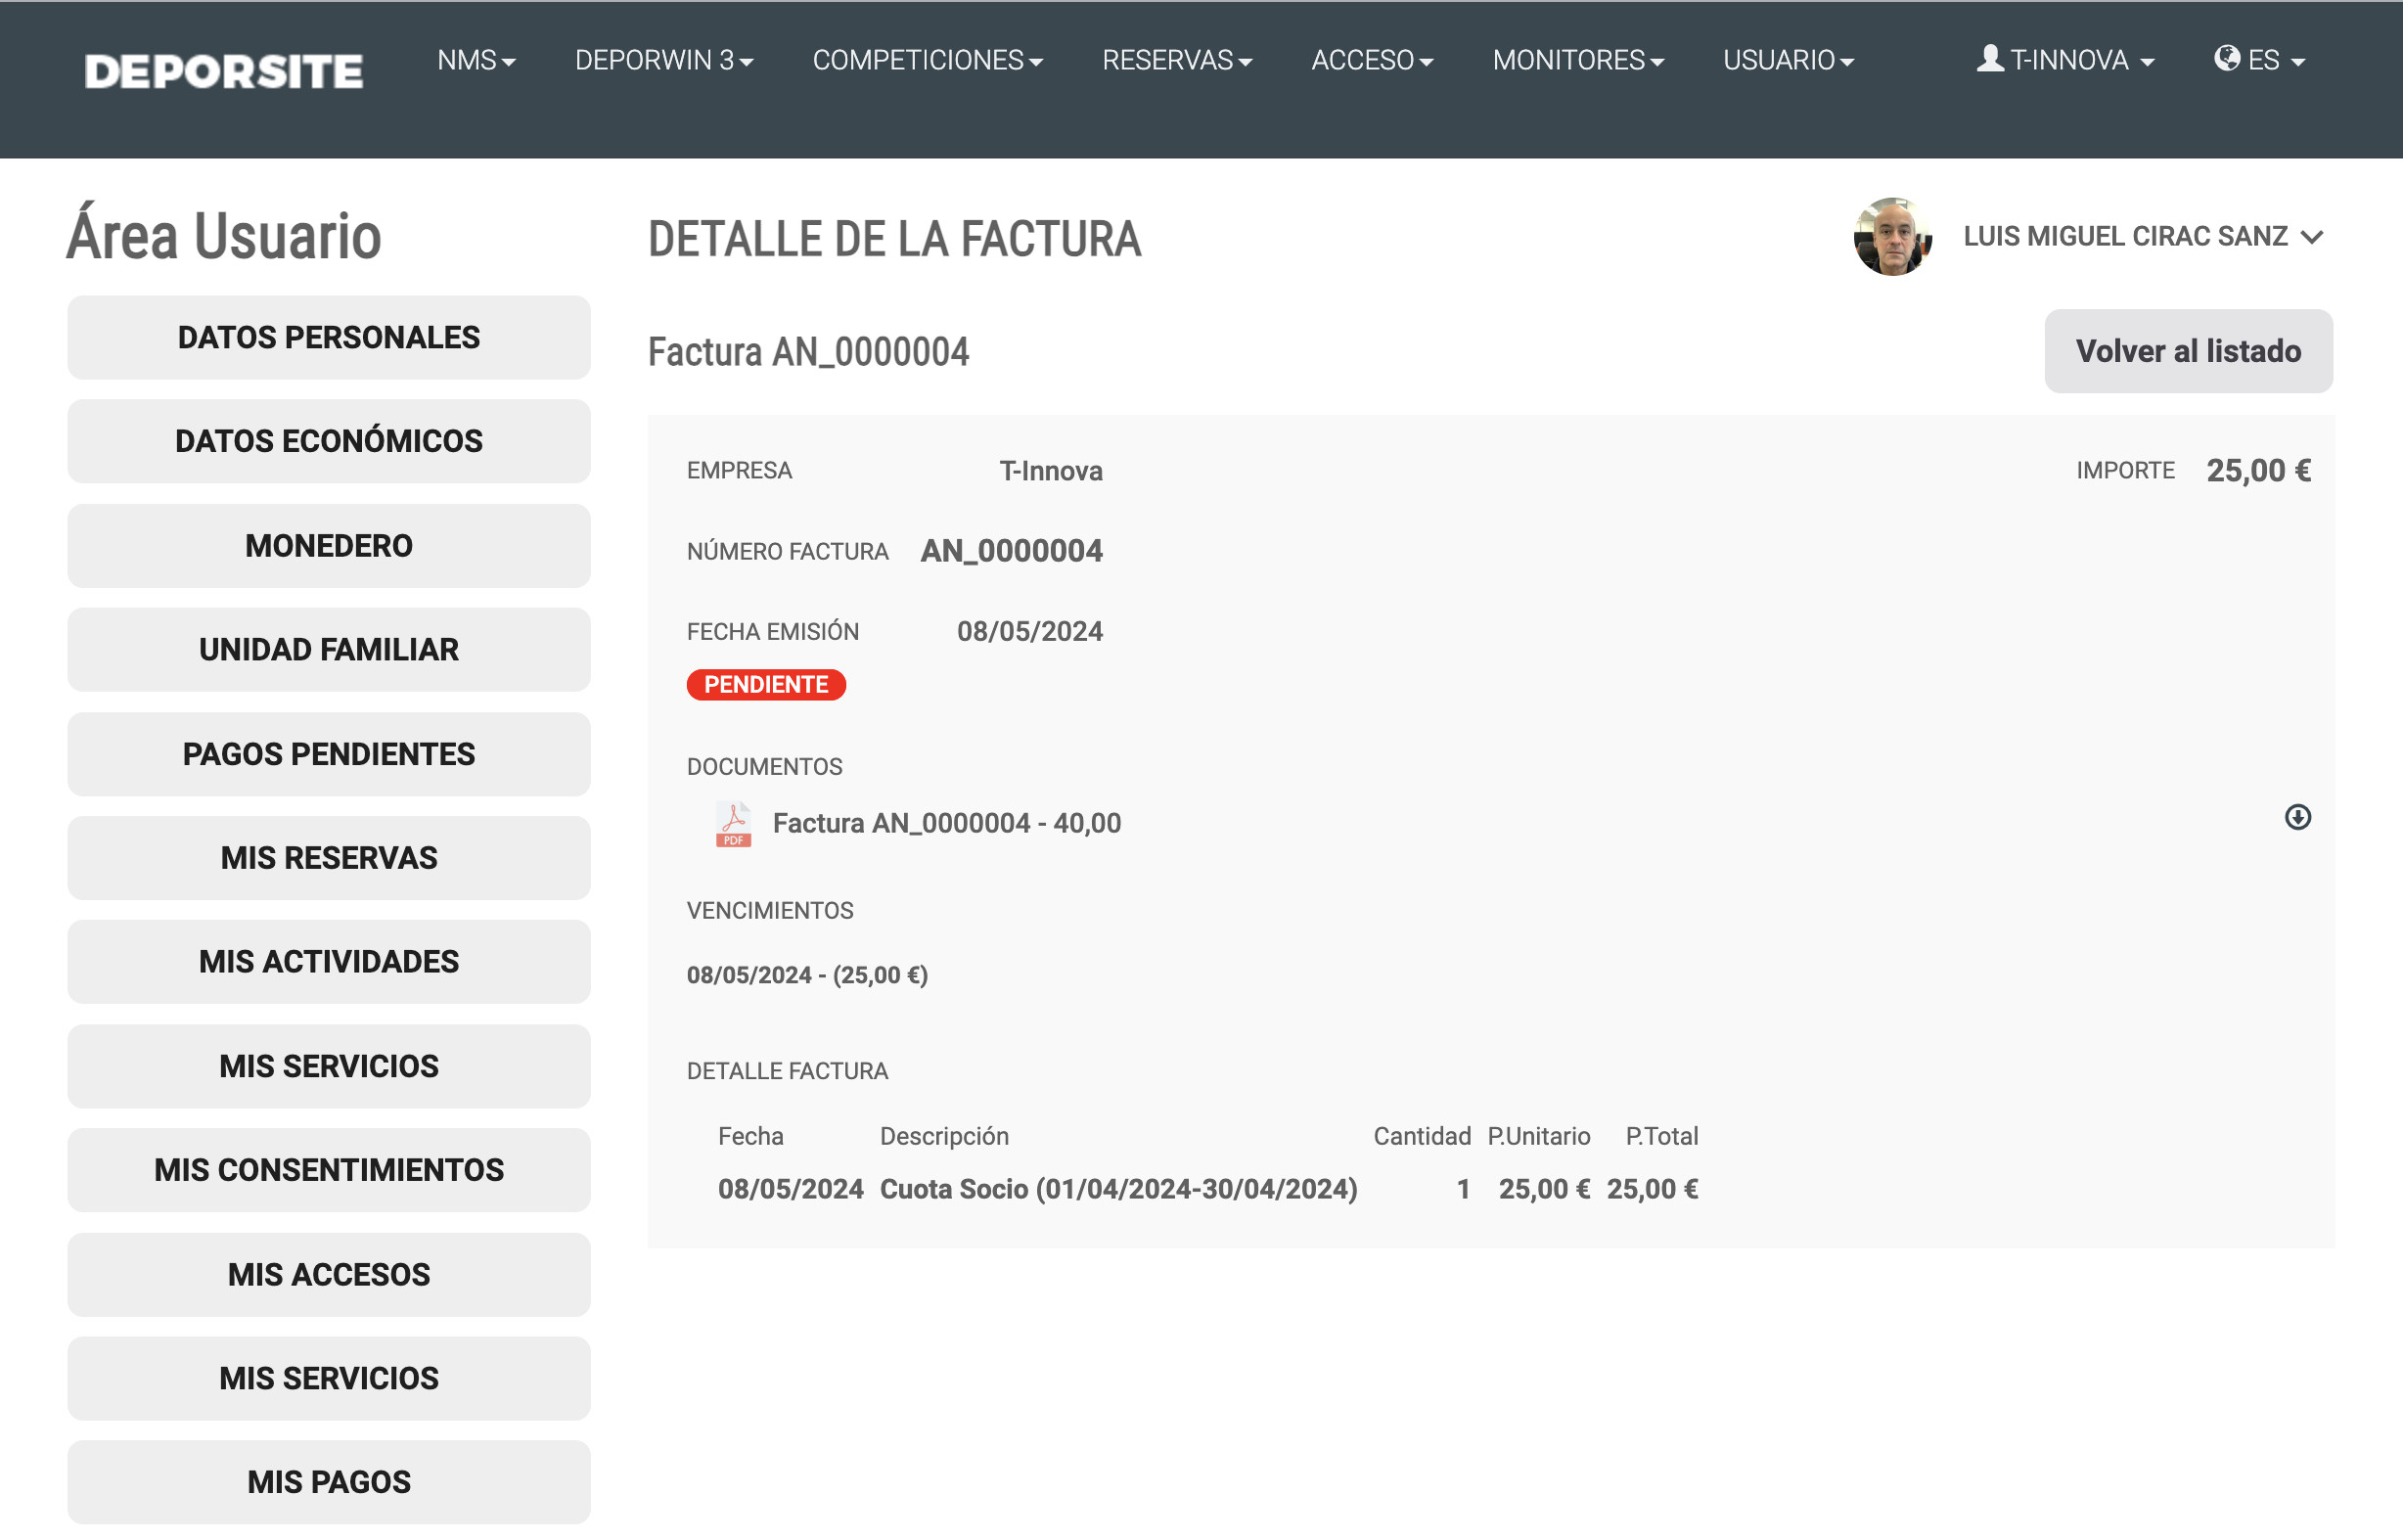This screenshot has height=1540, width=2403.
Task: Open MIS CONSENTIMIENTOS
Action: 329,1170
